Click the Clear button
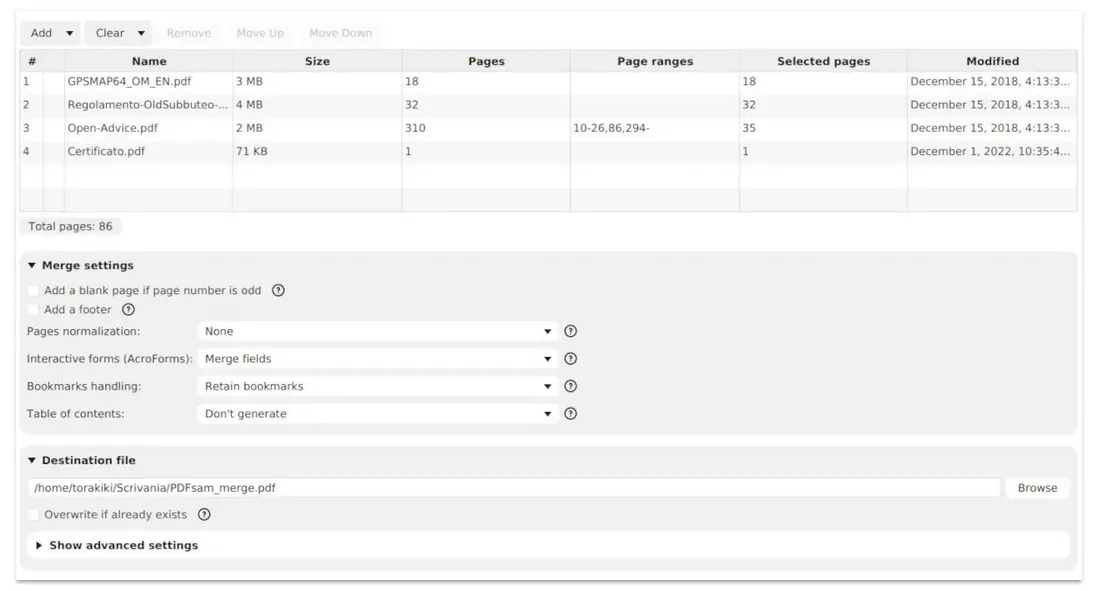1099x591 pixels. click(109, 33)
